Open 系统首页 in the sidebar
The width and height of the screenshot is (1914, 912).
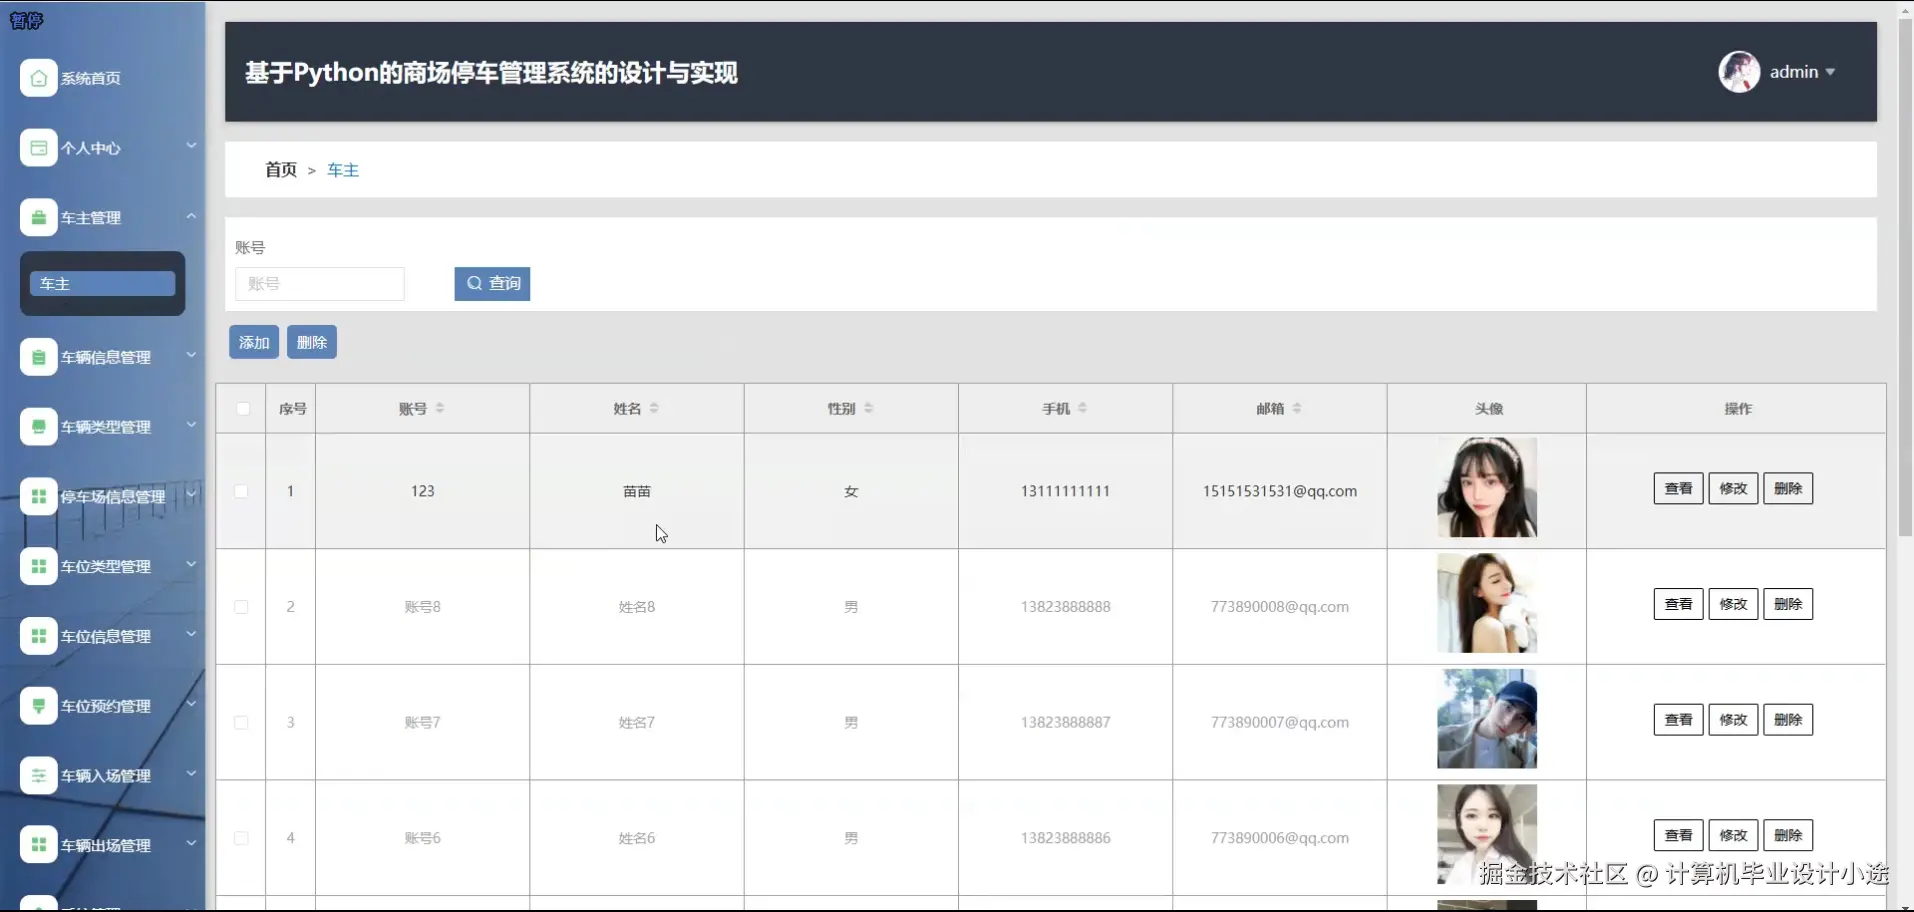tap(91, 78)
